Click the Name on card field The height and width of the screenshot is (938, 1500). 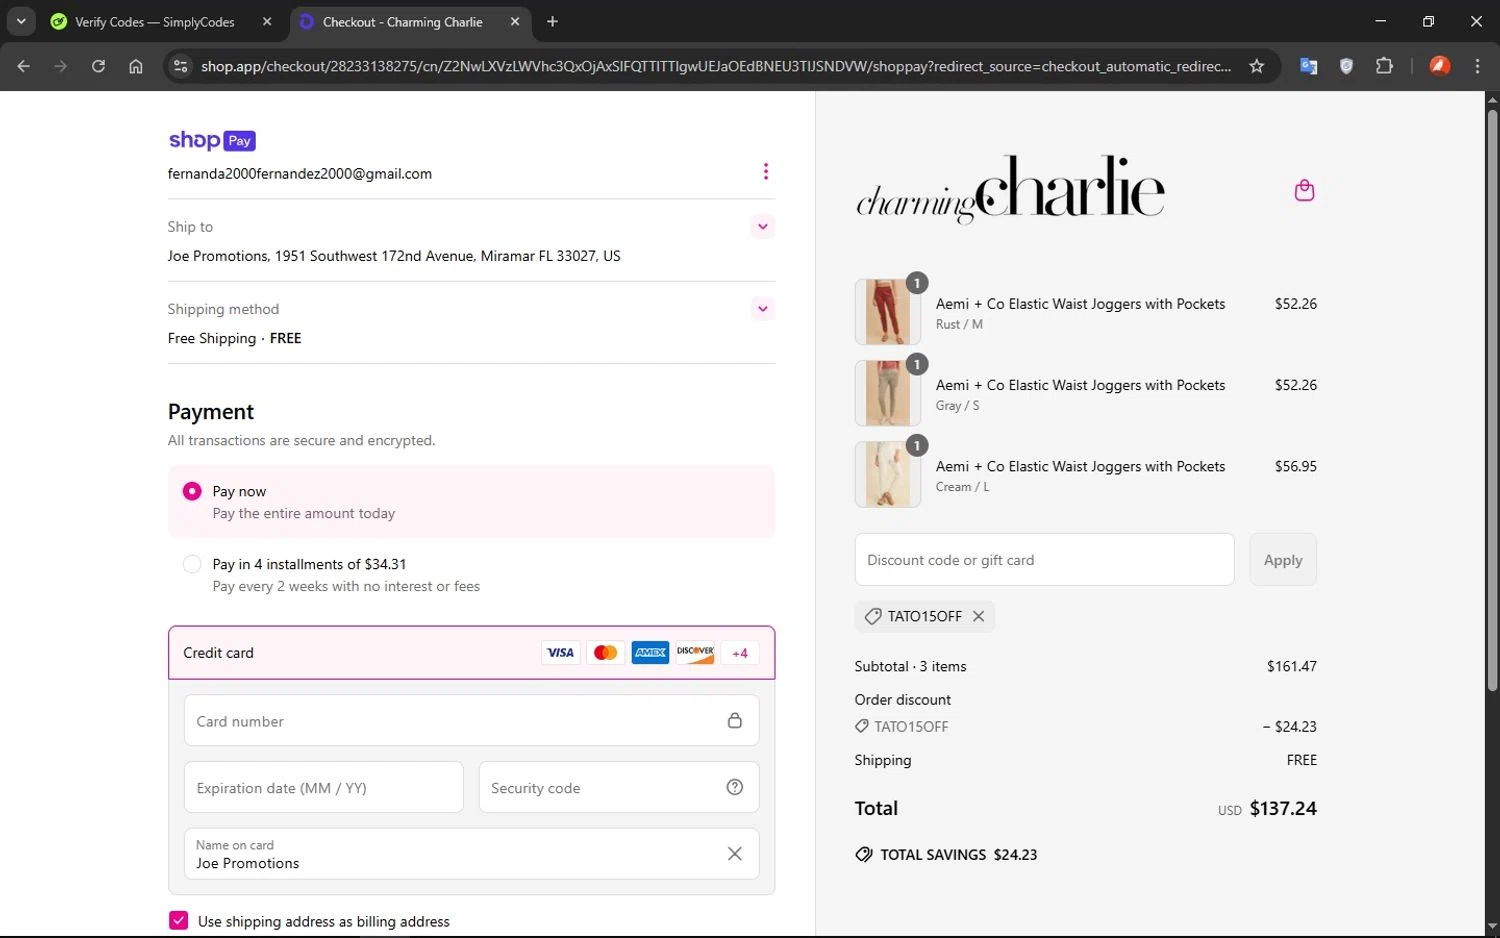point(471,854)
